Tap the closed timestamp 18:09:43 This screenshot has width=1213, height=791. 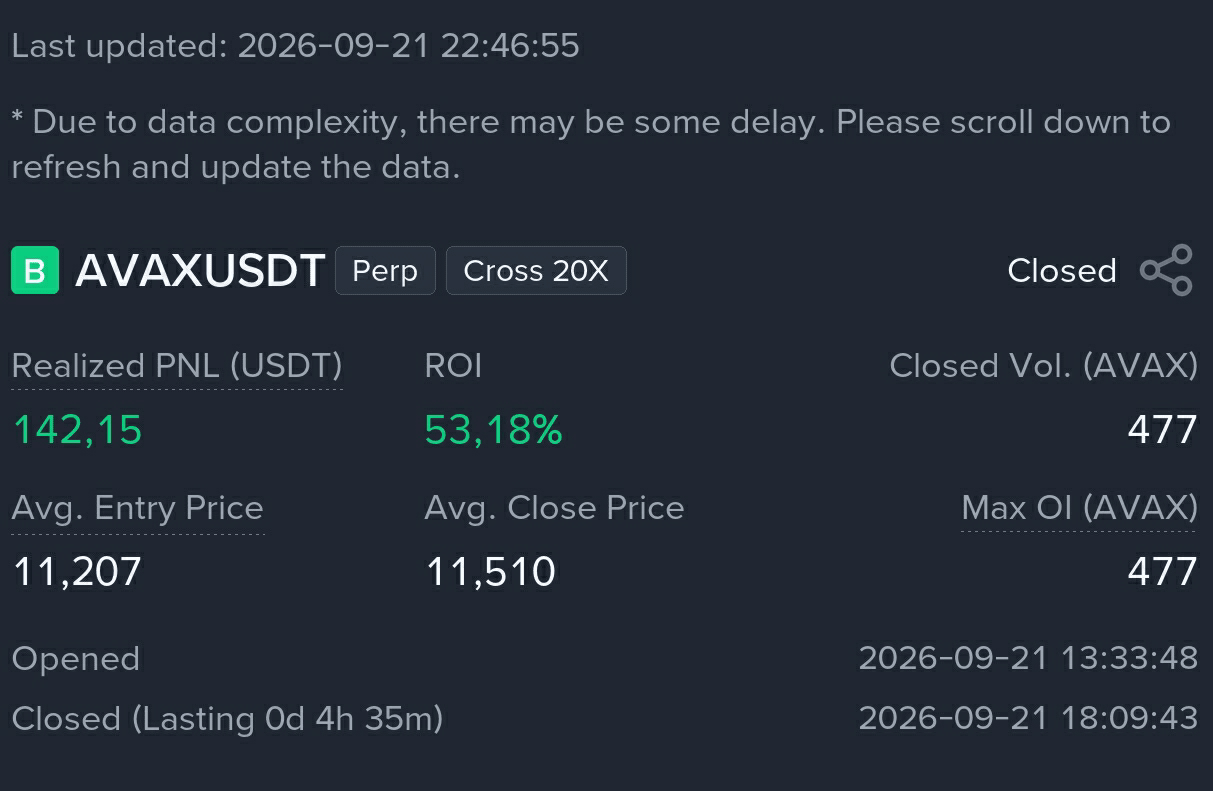(1028, 718)
